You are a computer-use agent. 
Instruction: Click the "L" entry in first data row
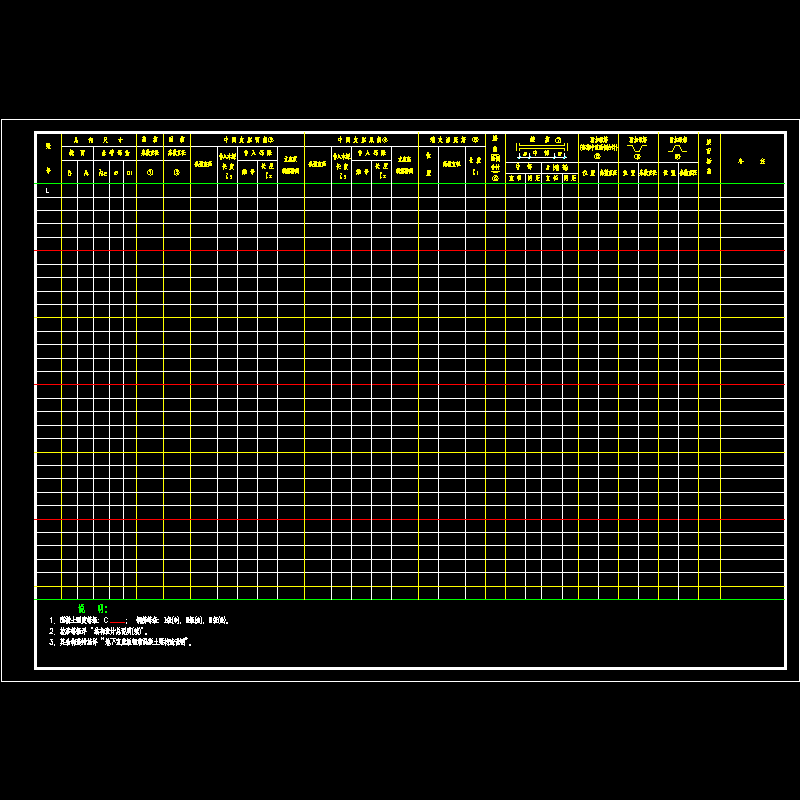47,190
